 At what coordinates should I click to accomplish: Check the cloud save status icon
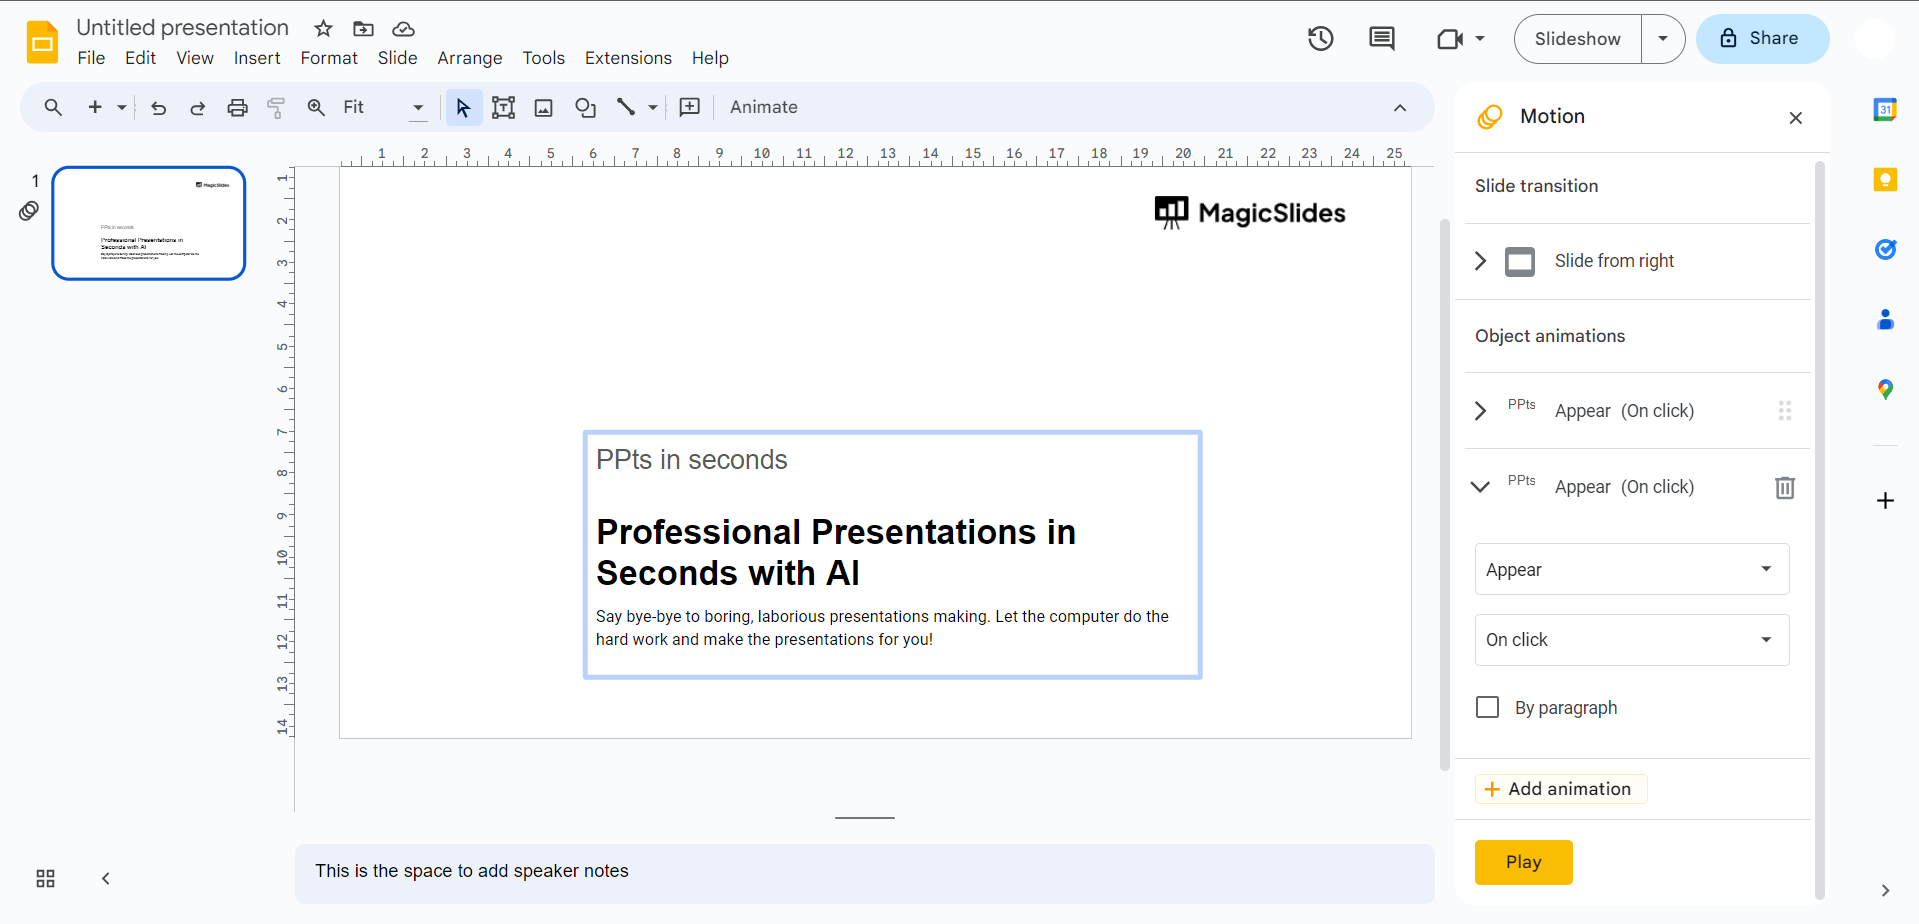click(403, 28)
